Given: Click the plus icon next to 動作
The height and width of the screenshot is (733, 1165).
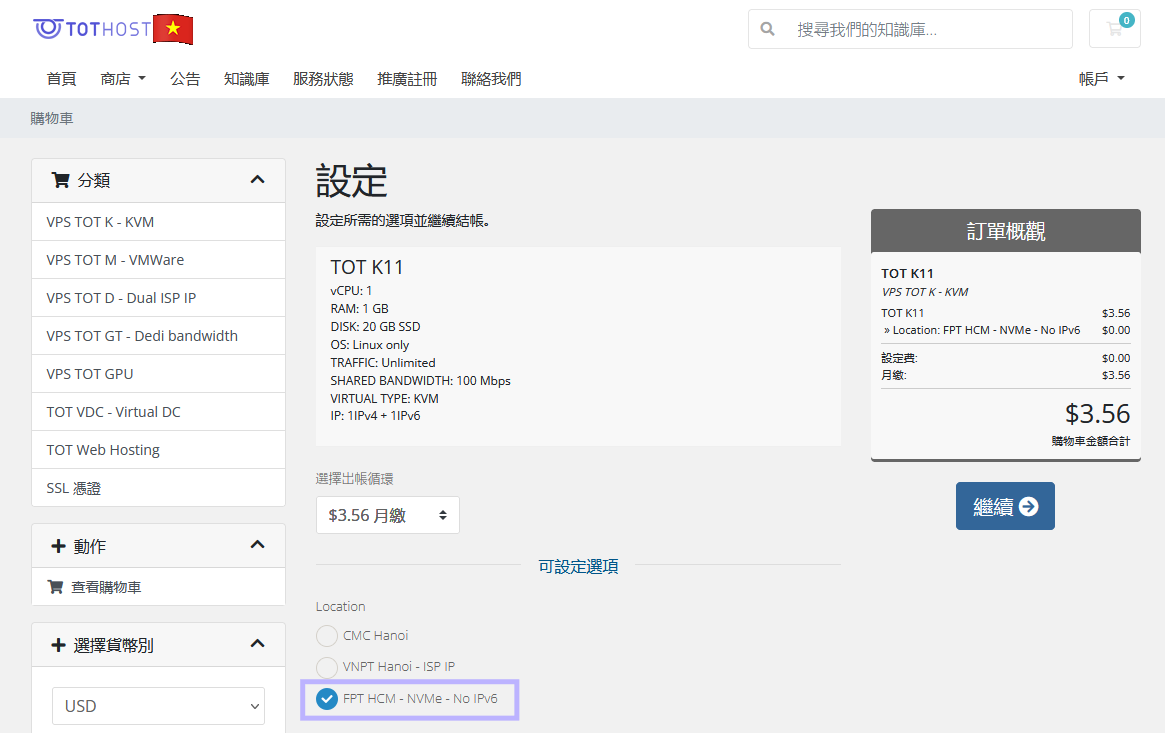Looking at the screenshot, I should (x=58, y=545).
